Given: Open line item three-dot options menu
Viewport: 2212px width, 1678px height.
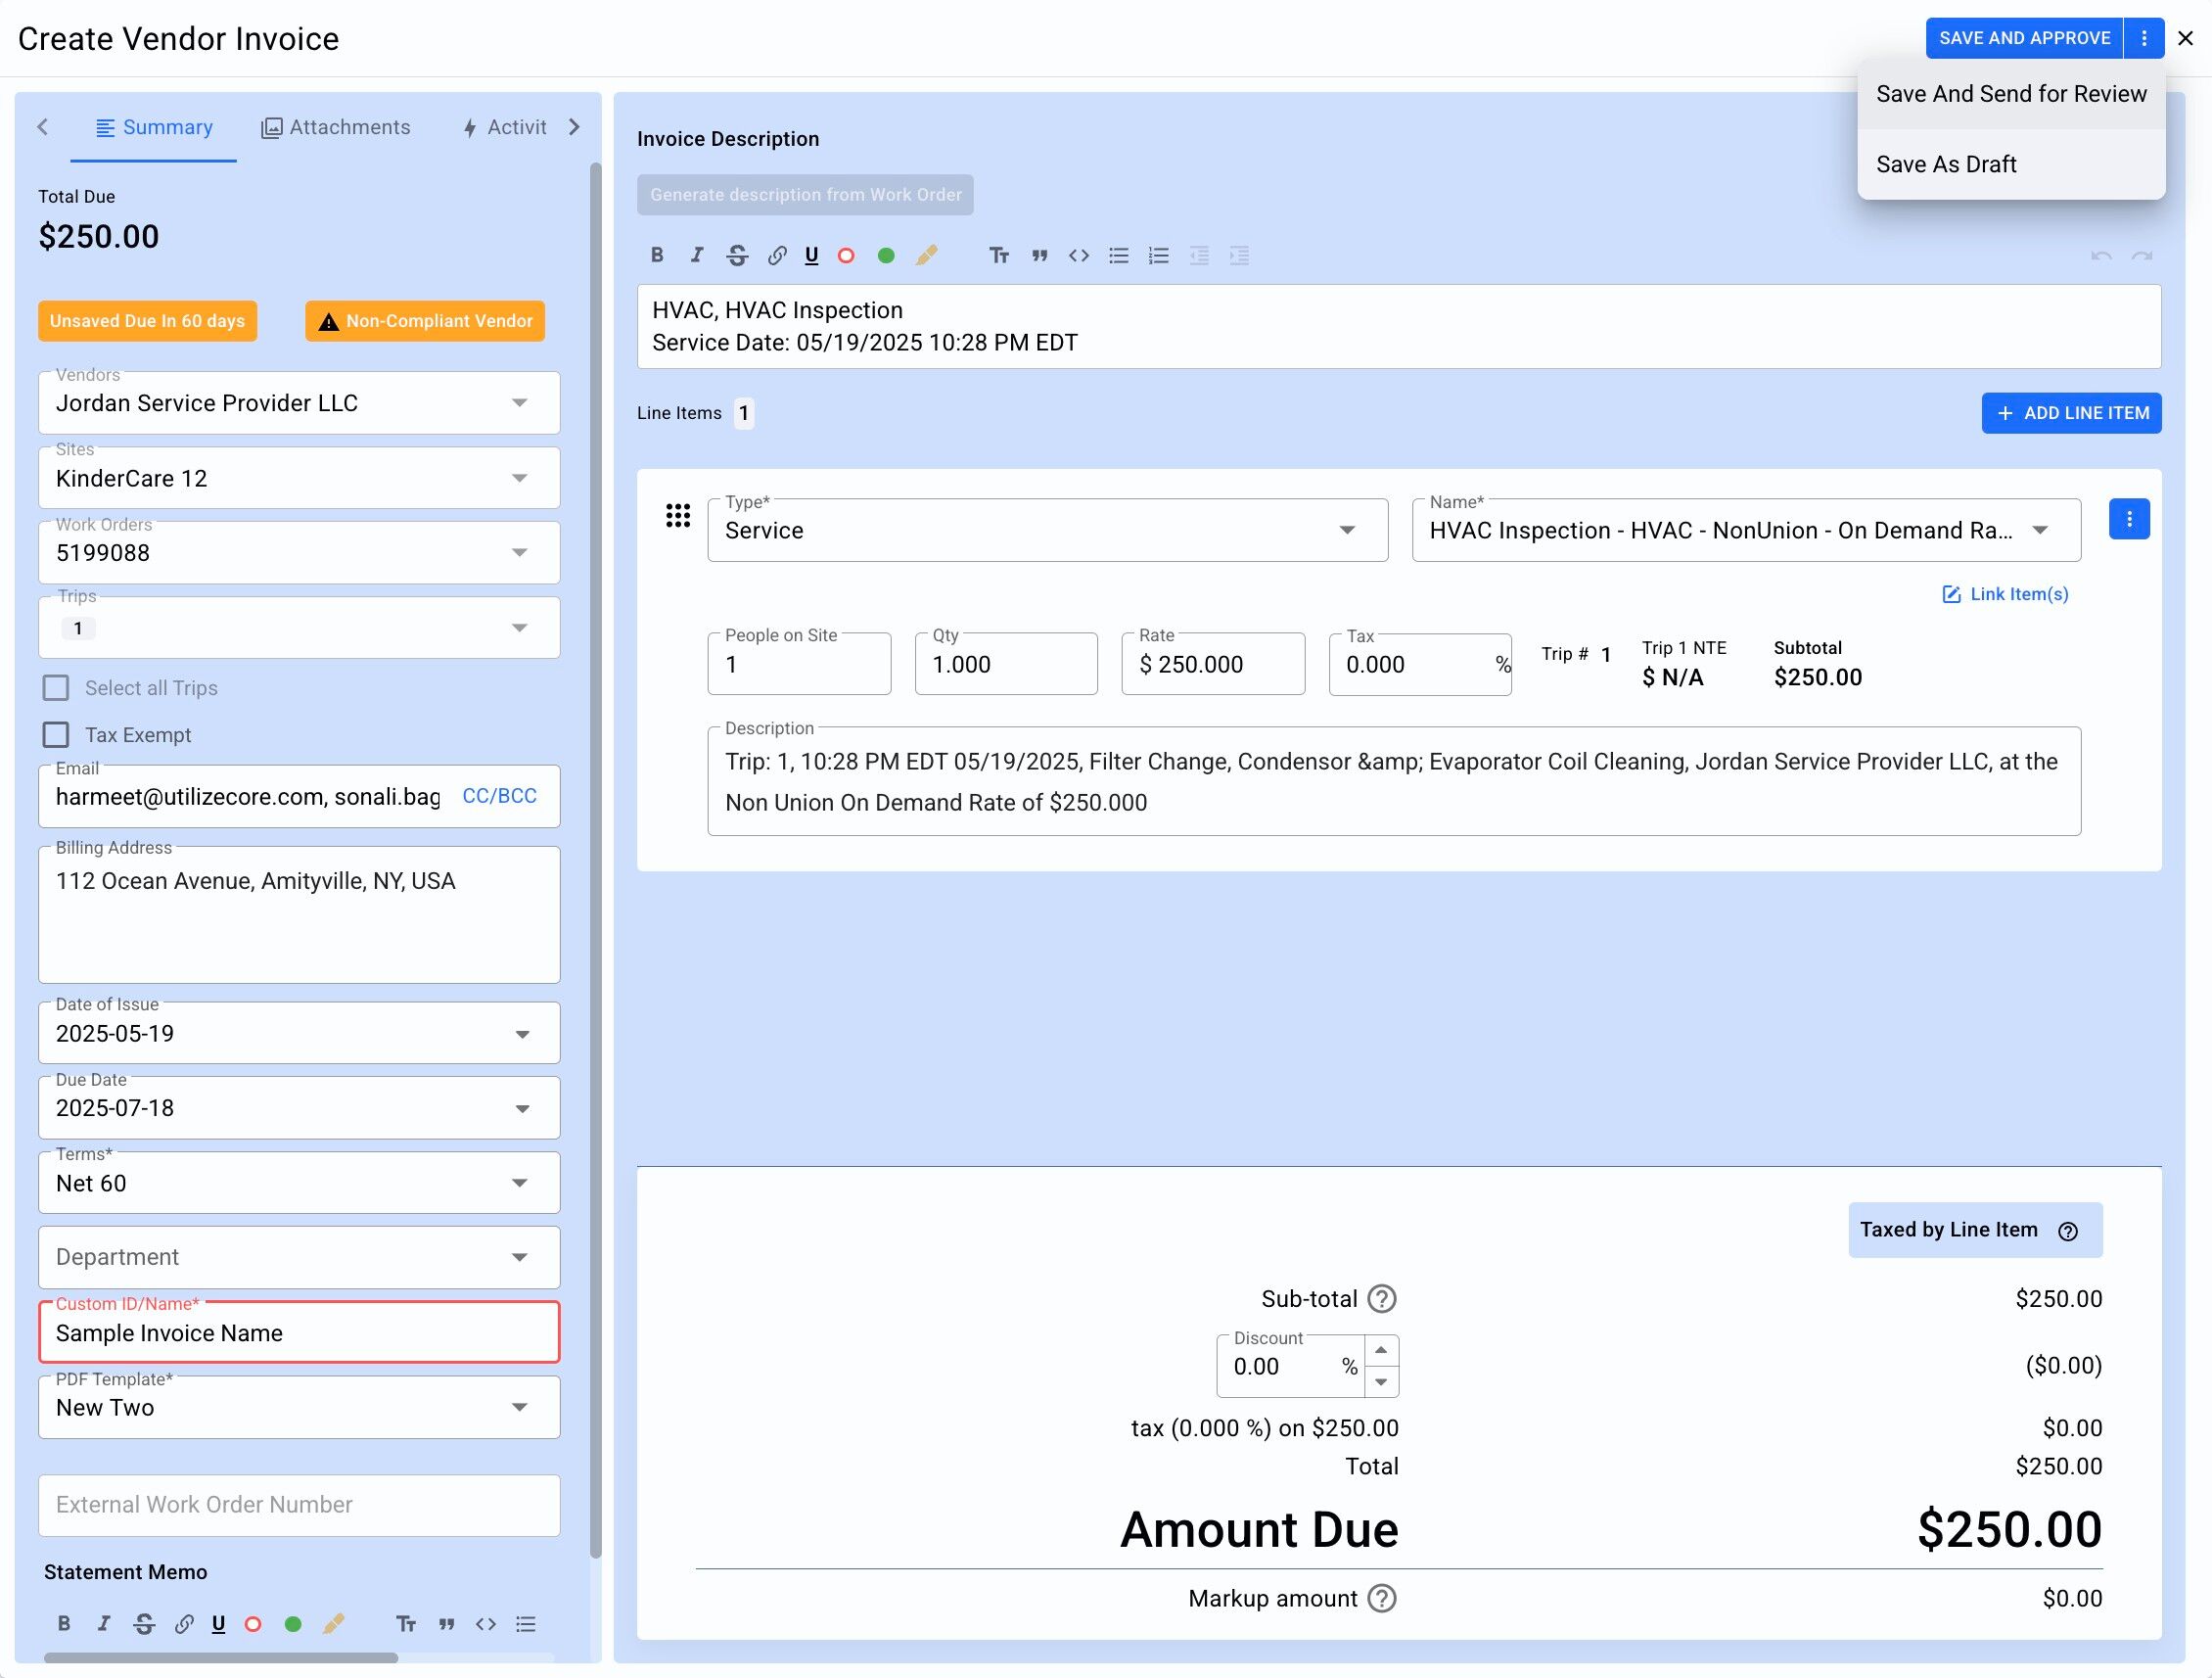Looking at the screenshot, I should 2128,519.
